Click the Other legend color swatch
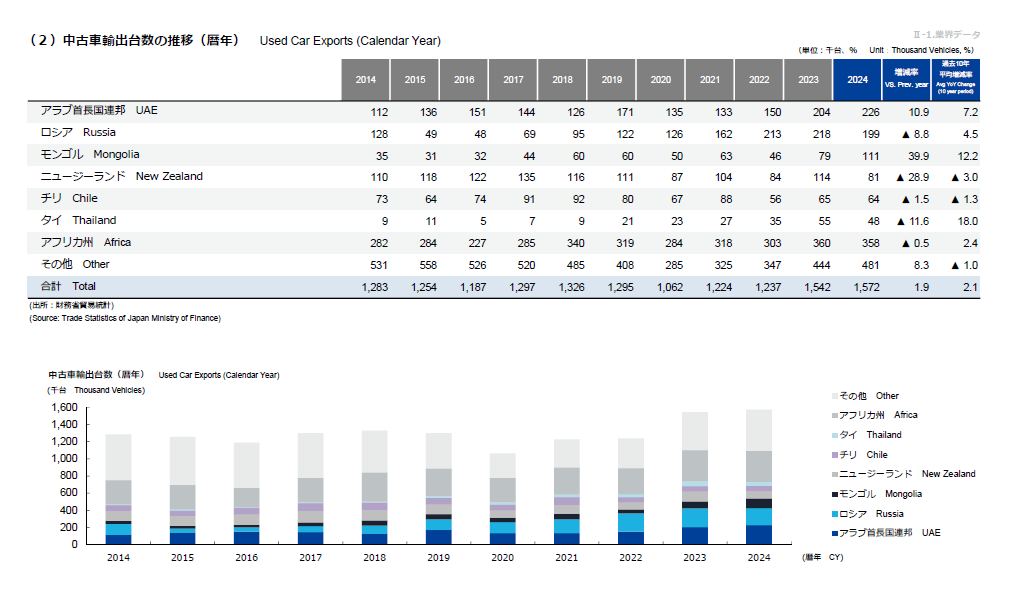 pos(834,396)
